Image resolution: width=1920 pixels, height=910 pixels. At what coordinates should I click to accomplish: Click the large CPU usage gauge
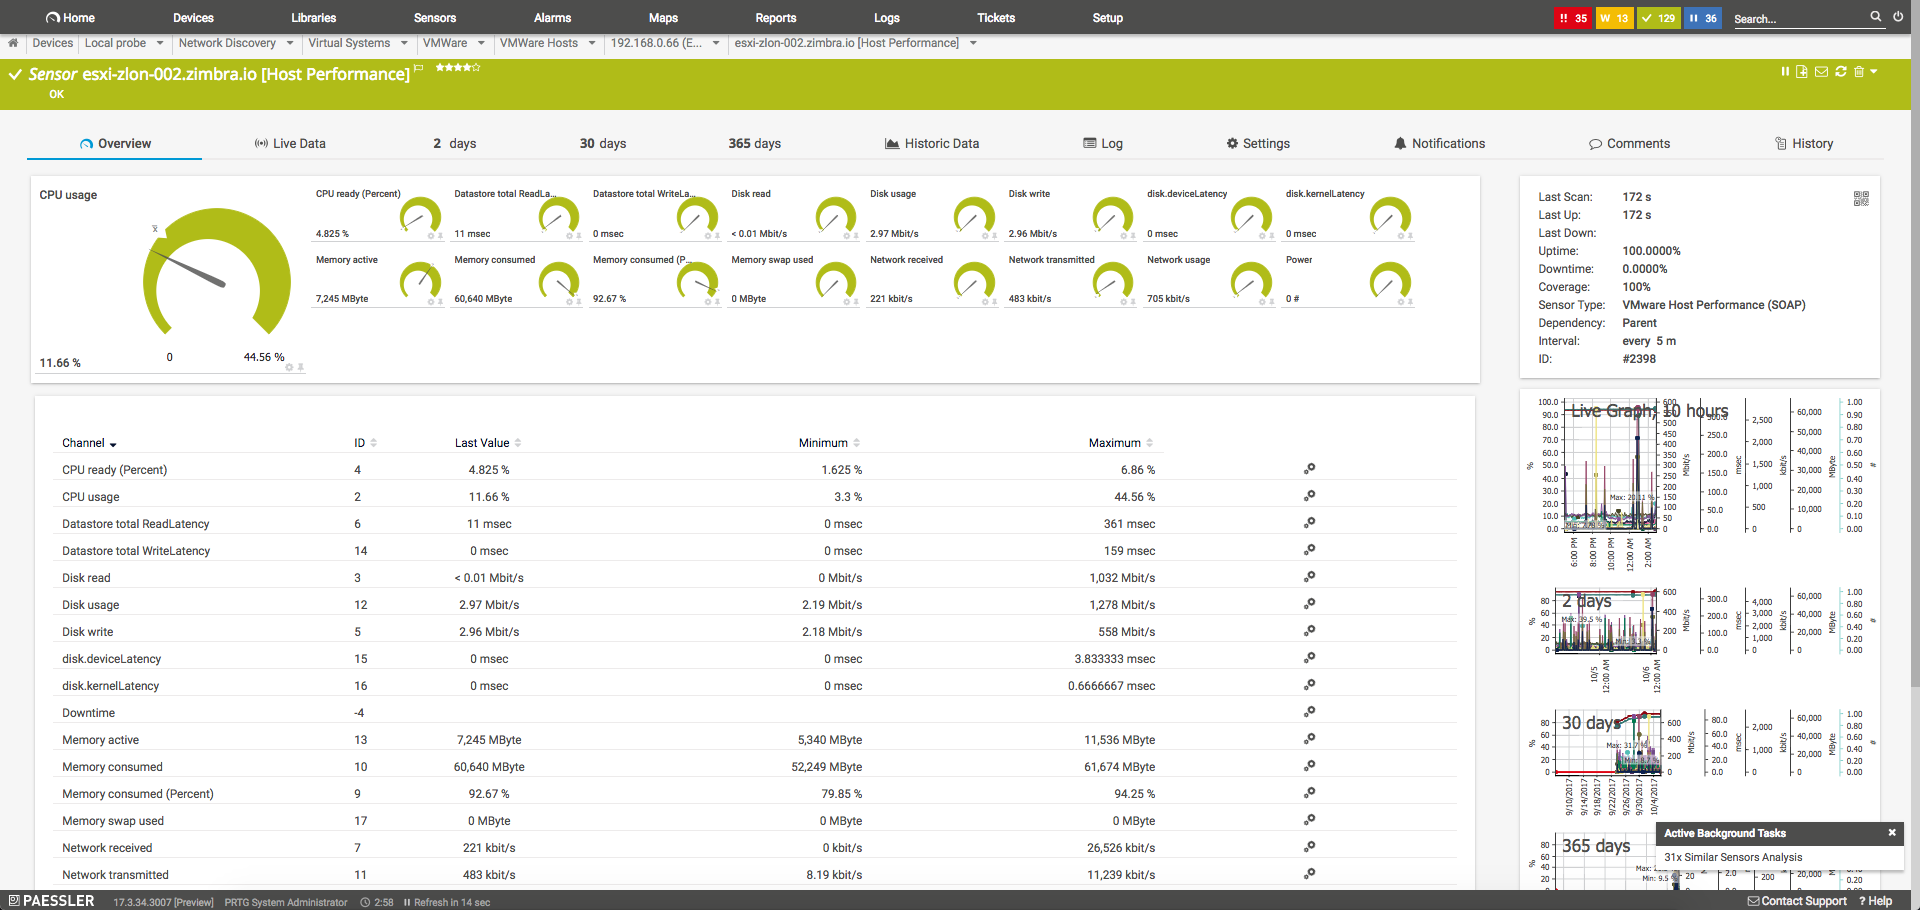(x=216, y=272)
